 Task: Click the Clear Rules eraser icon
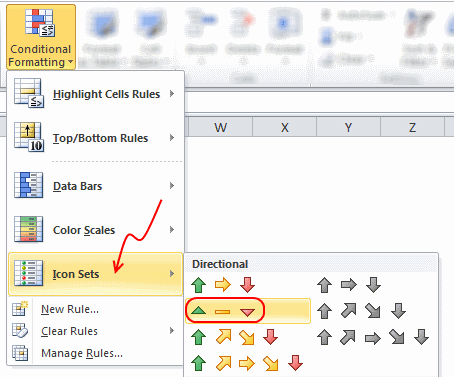tap(20, 331)
